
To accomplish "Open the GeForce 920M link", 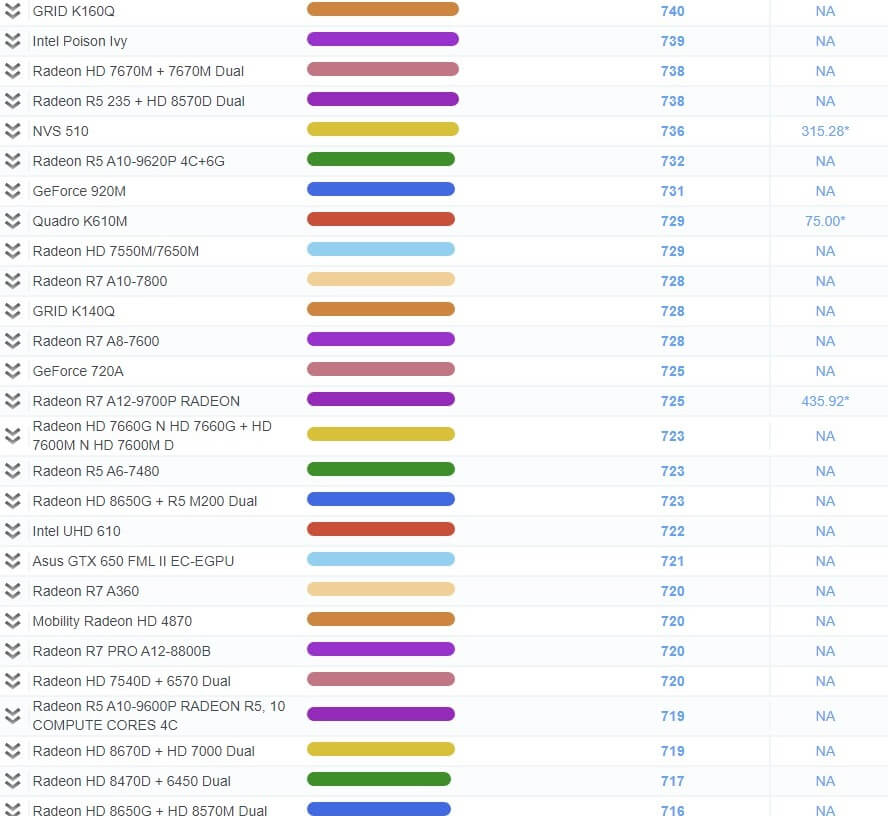I will click(x=79, y=191).
